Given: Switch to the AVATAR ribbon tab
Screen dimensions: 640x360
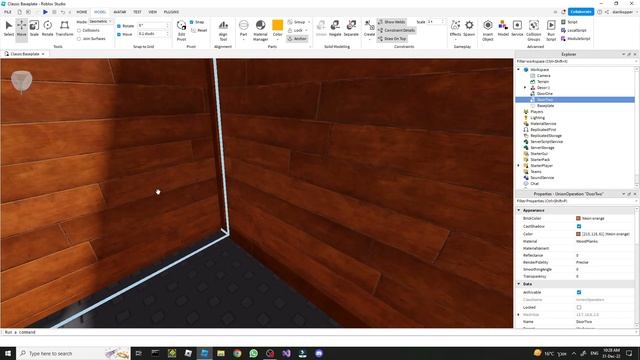Looking at the screenshot, I should point(120,12).
